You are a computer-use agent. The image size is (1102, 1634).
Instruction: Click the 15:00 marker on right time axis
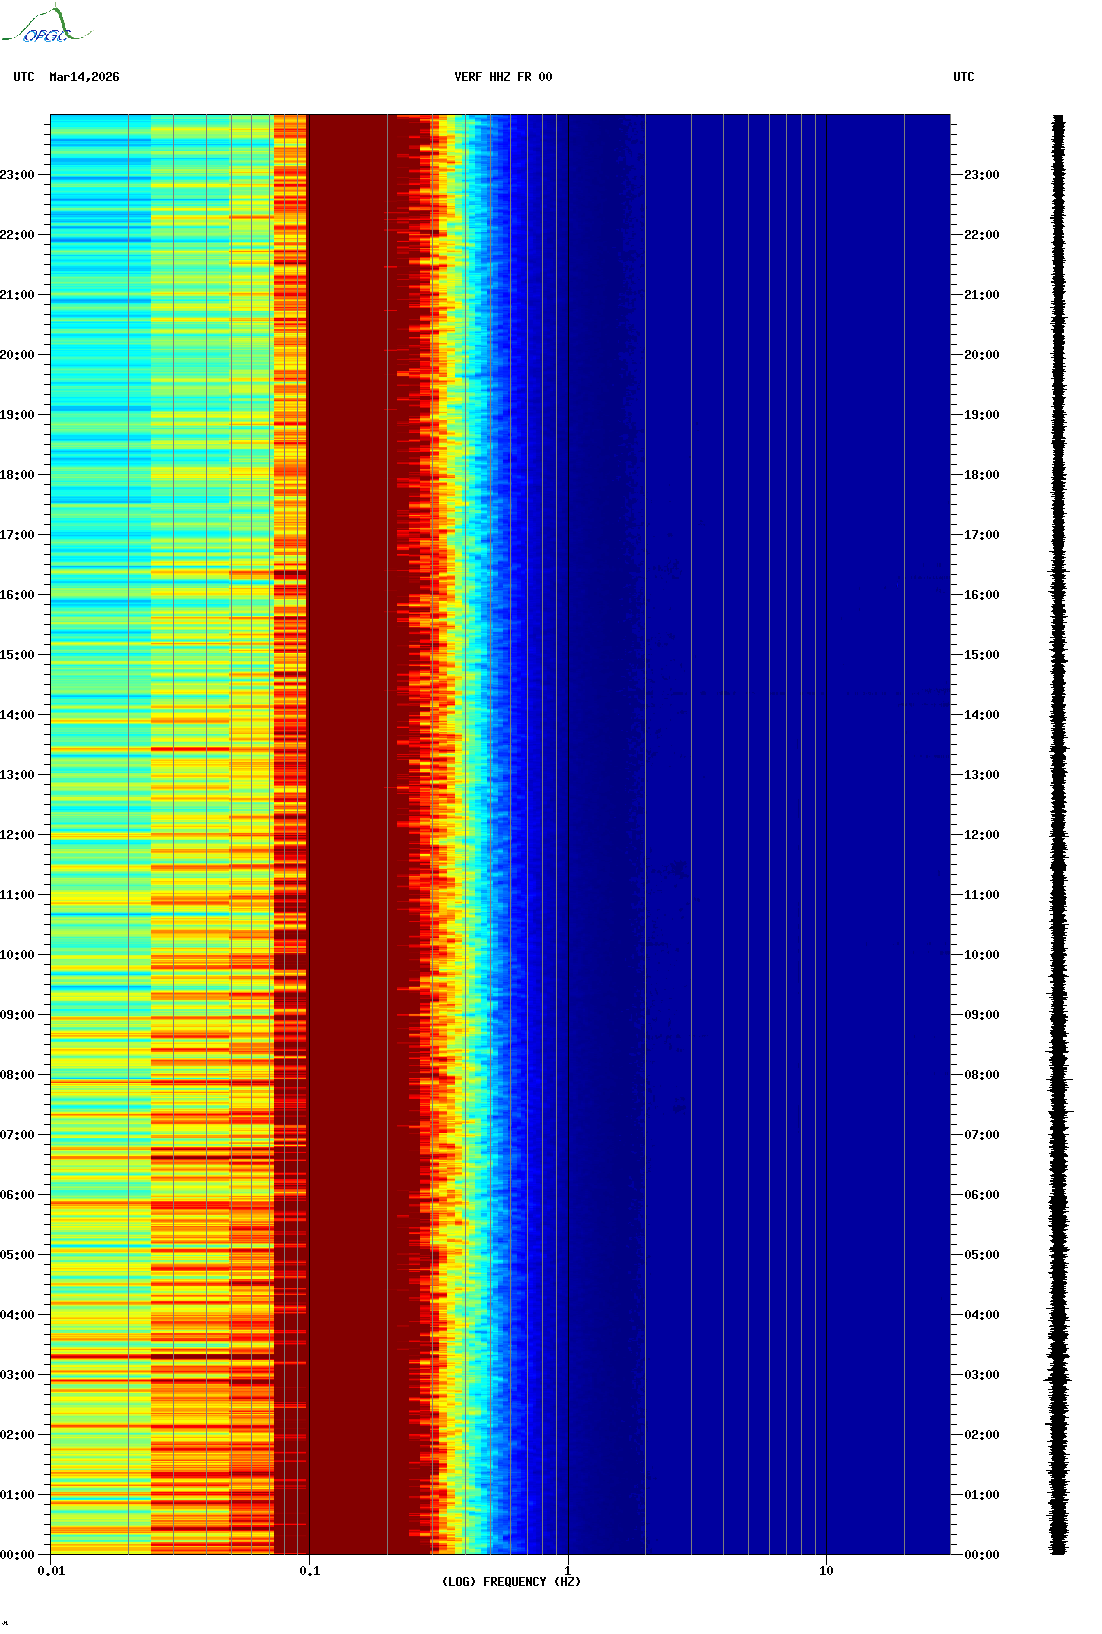click(981, 655)
